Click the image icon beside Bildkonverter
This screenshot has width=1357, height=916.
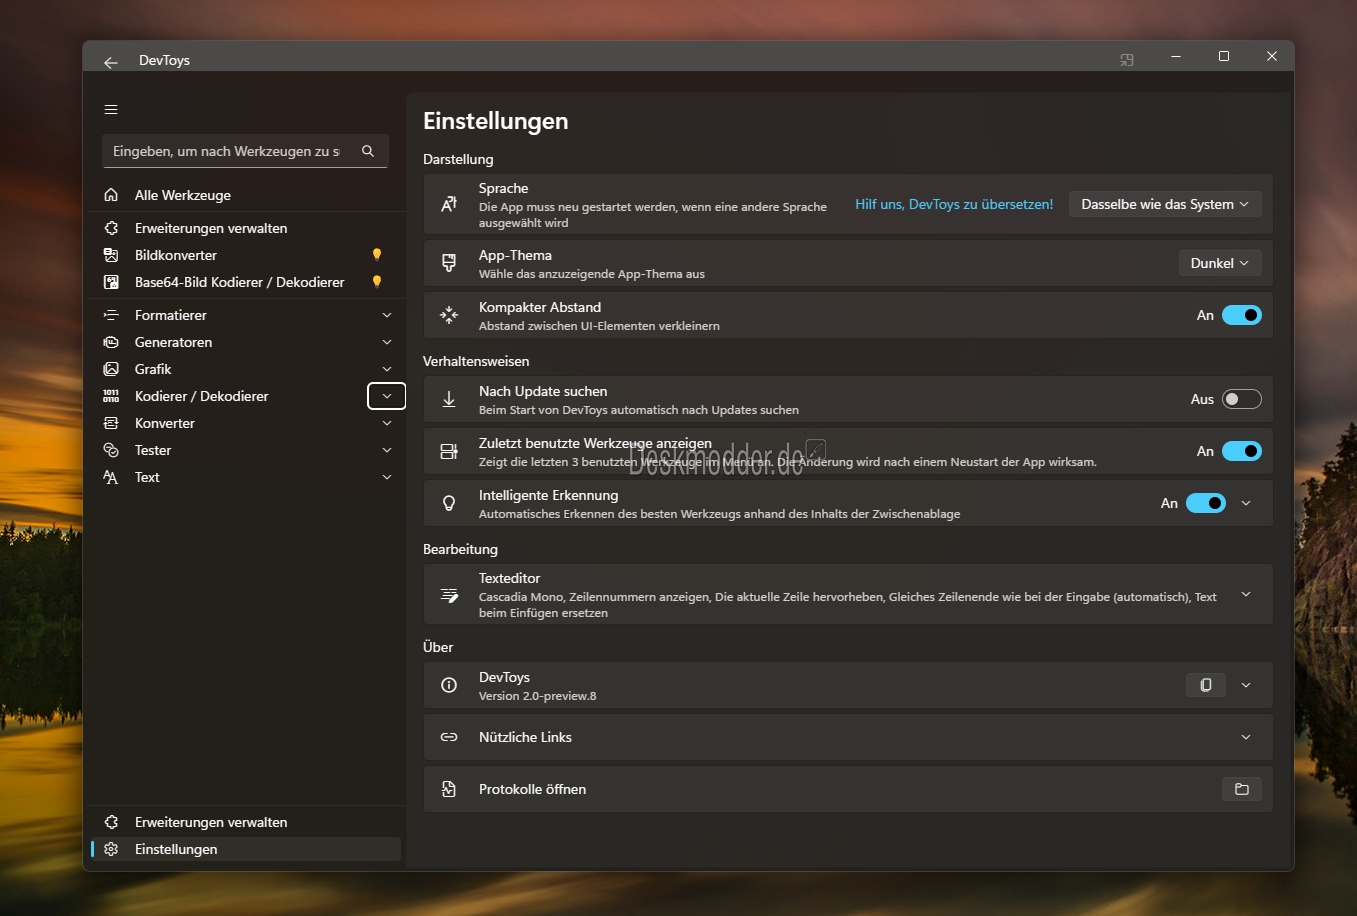[x=111, y=255]
